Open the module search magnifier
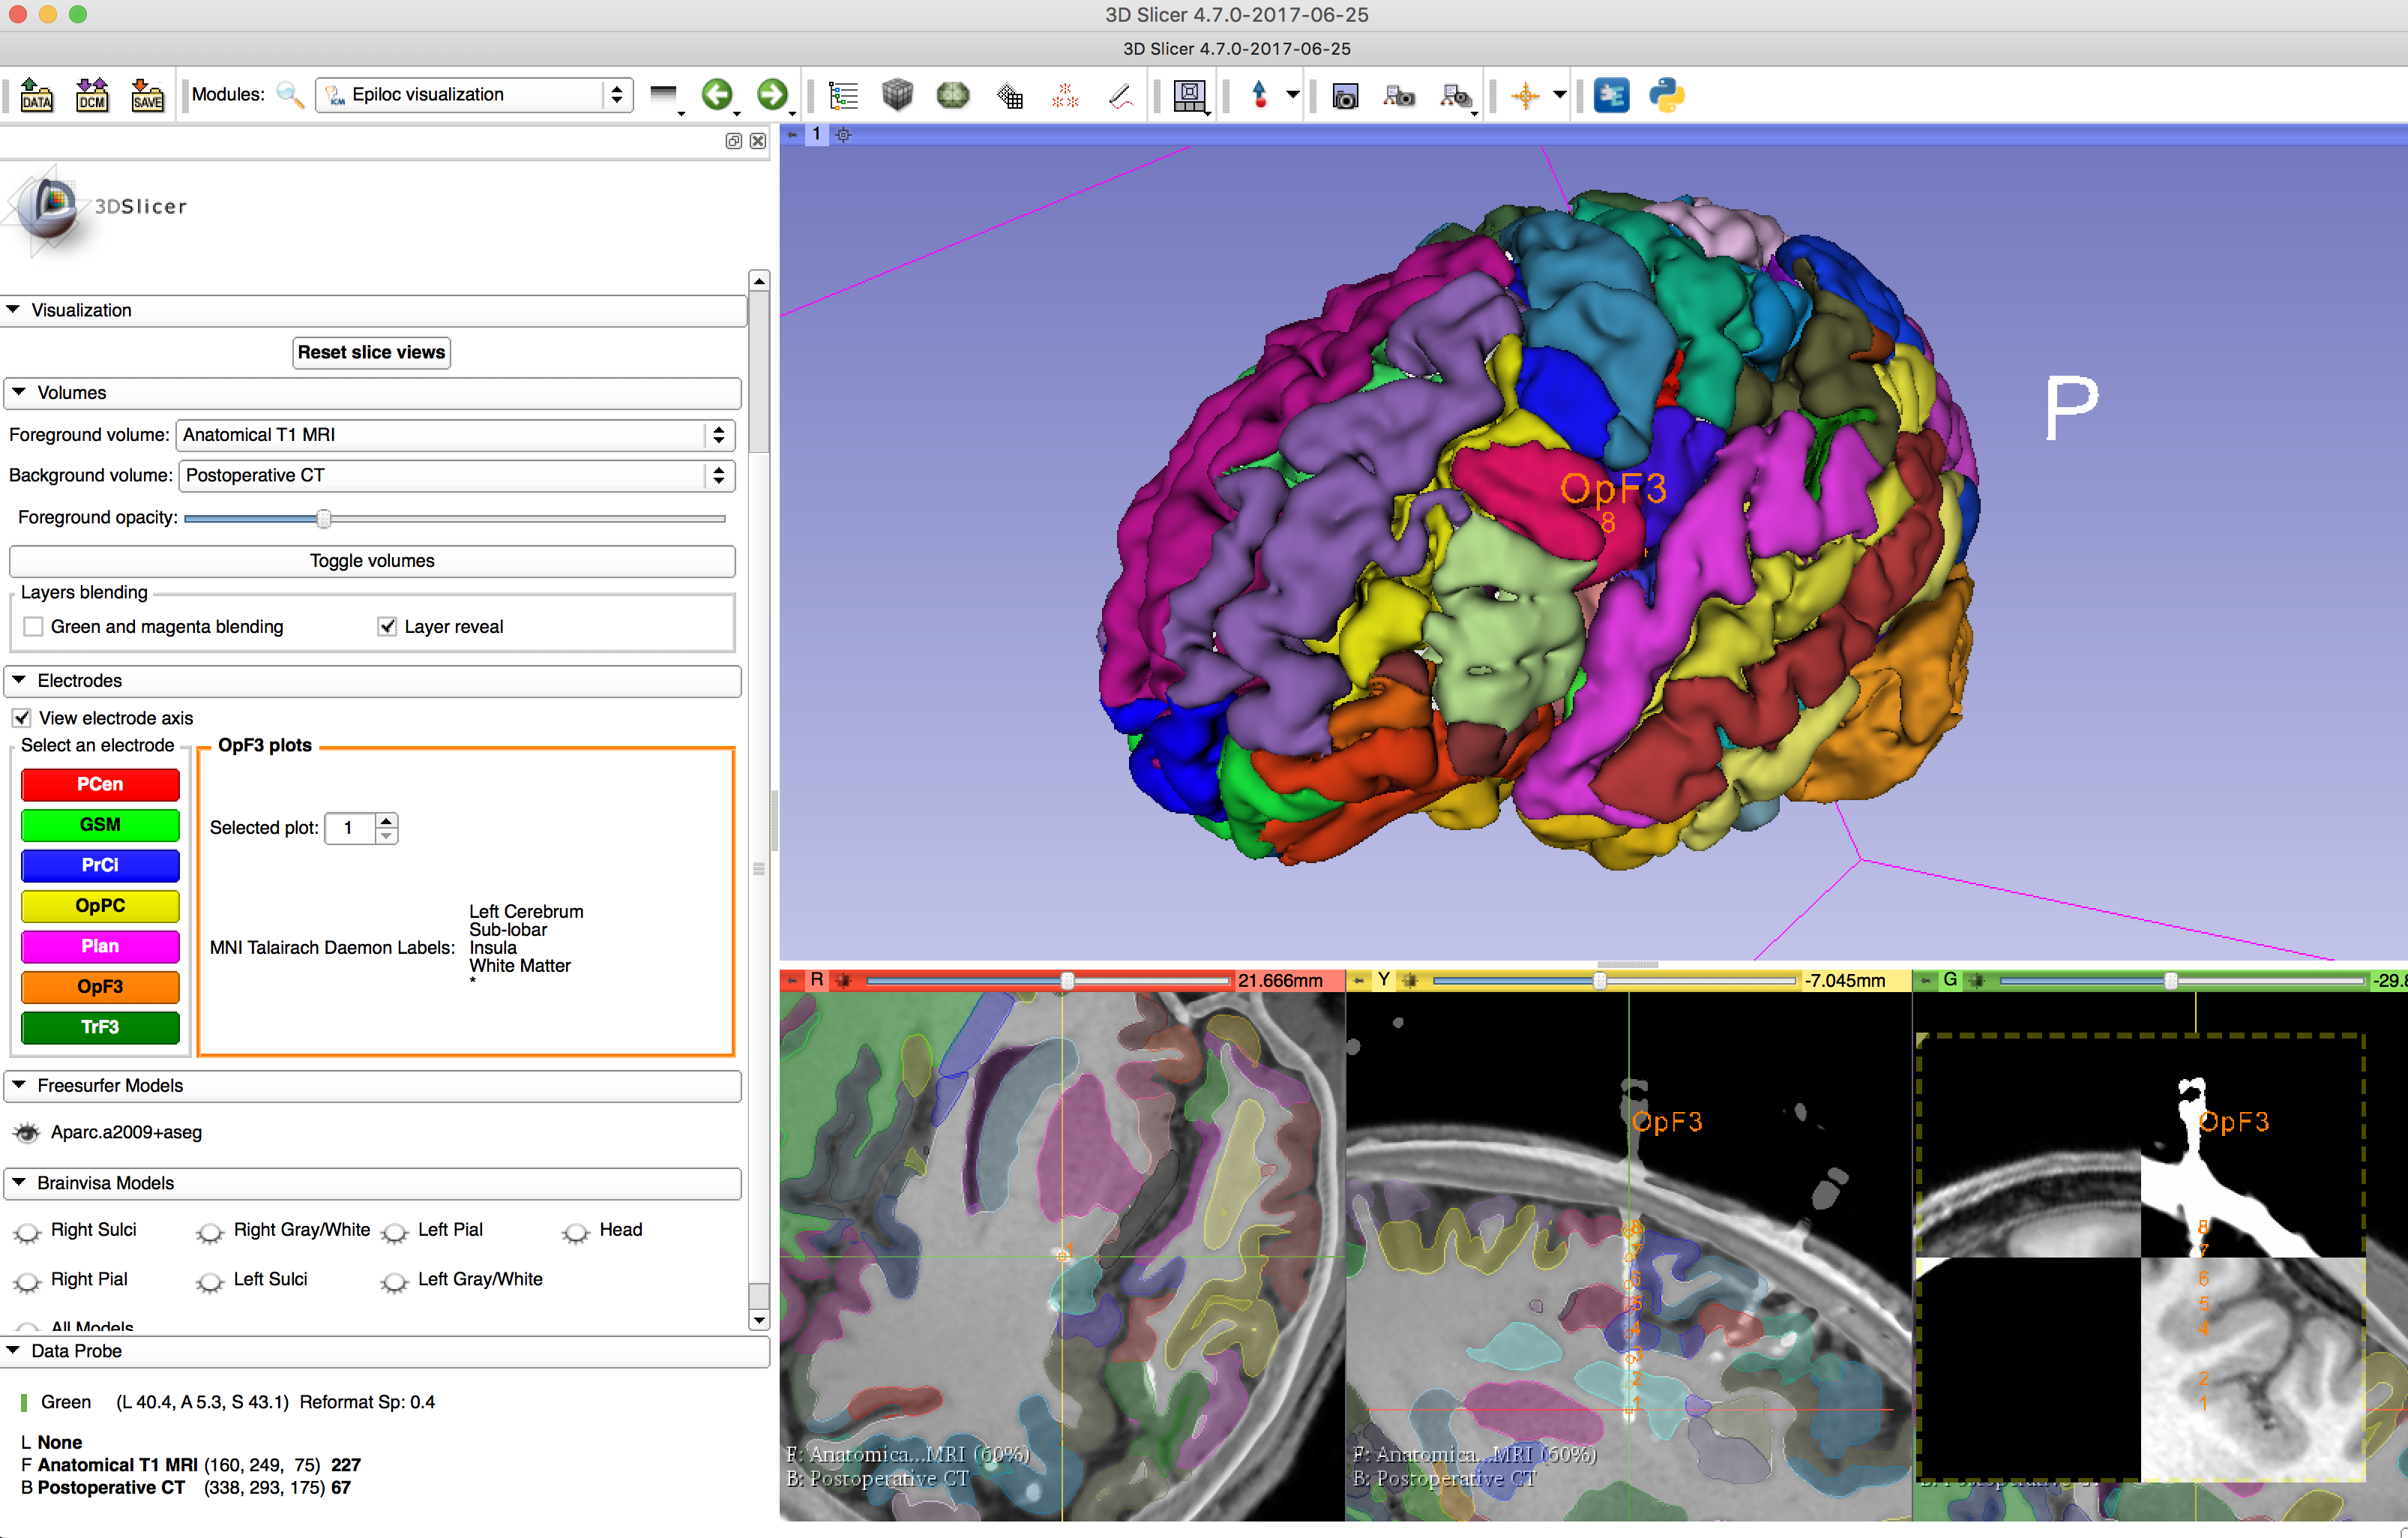The height and width of the screenshot is (1538, 2408). point(289,95)
